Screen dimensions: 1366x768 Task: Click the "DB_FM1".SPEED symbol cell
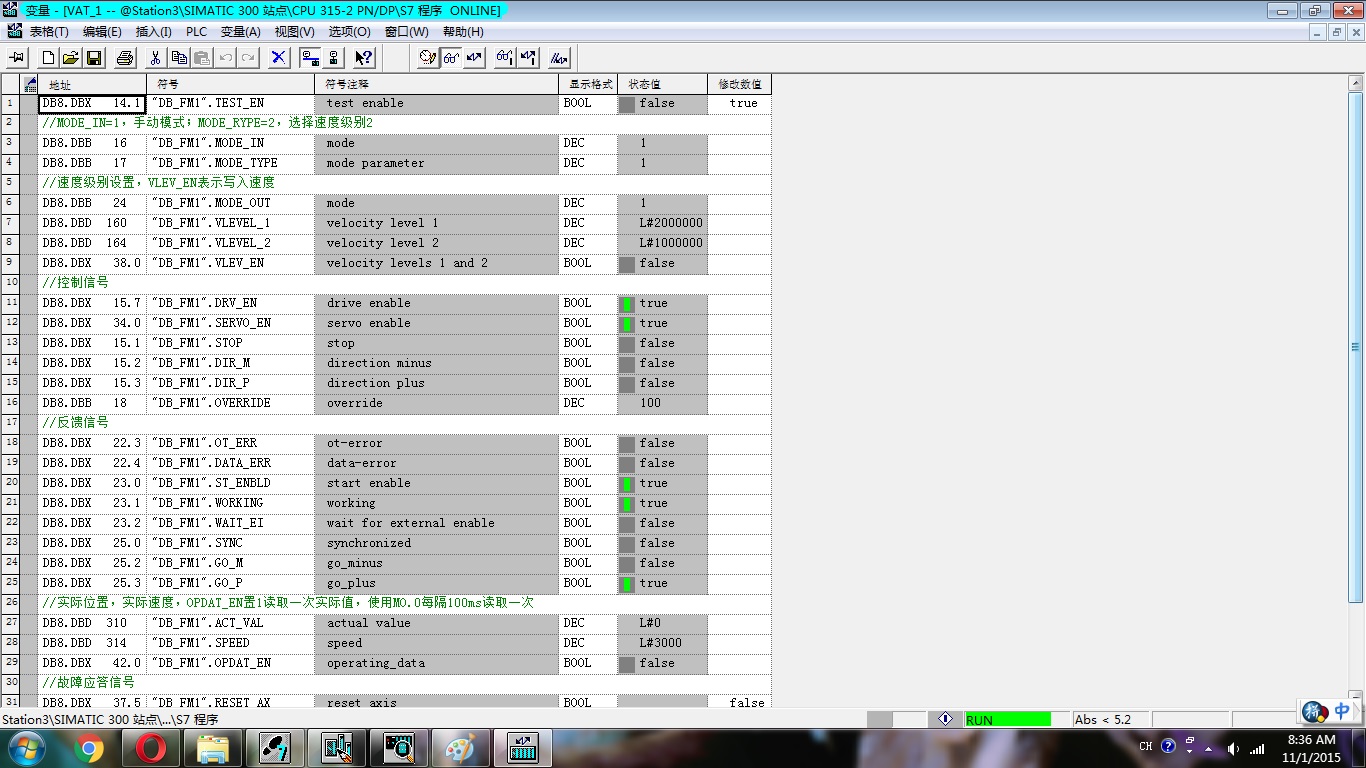[230, 643]
